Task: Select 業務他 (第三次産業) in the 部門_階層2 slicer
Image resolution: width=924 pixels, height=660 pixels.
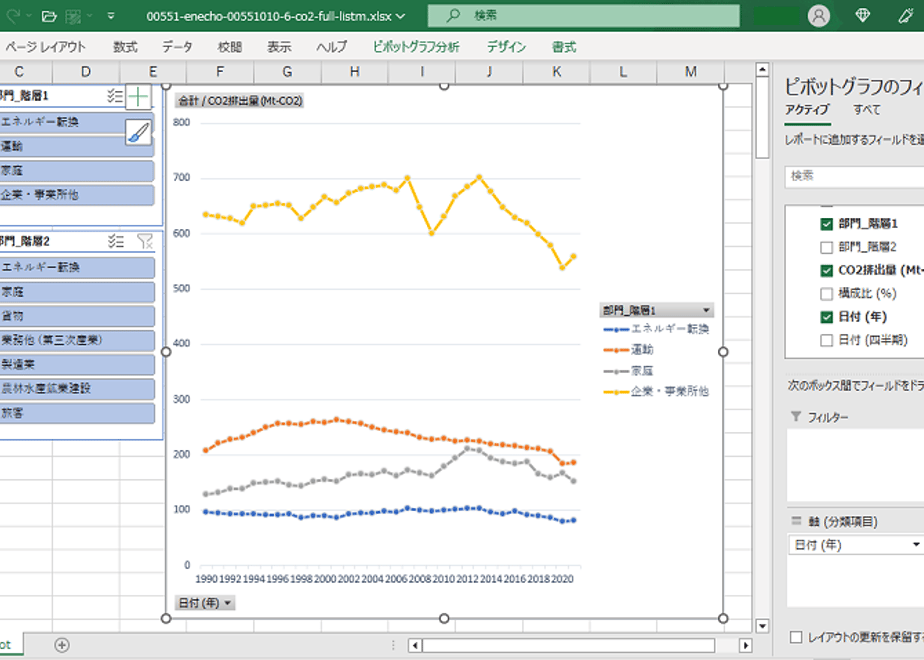Action: tap(77, 340)
